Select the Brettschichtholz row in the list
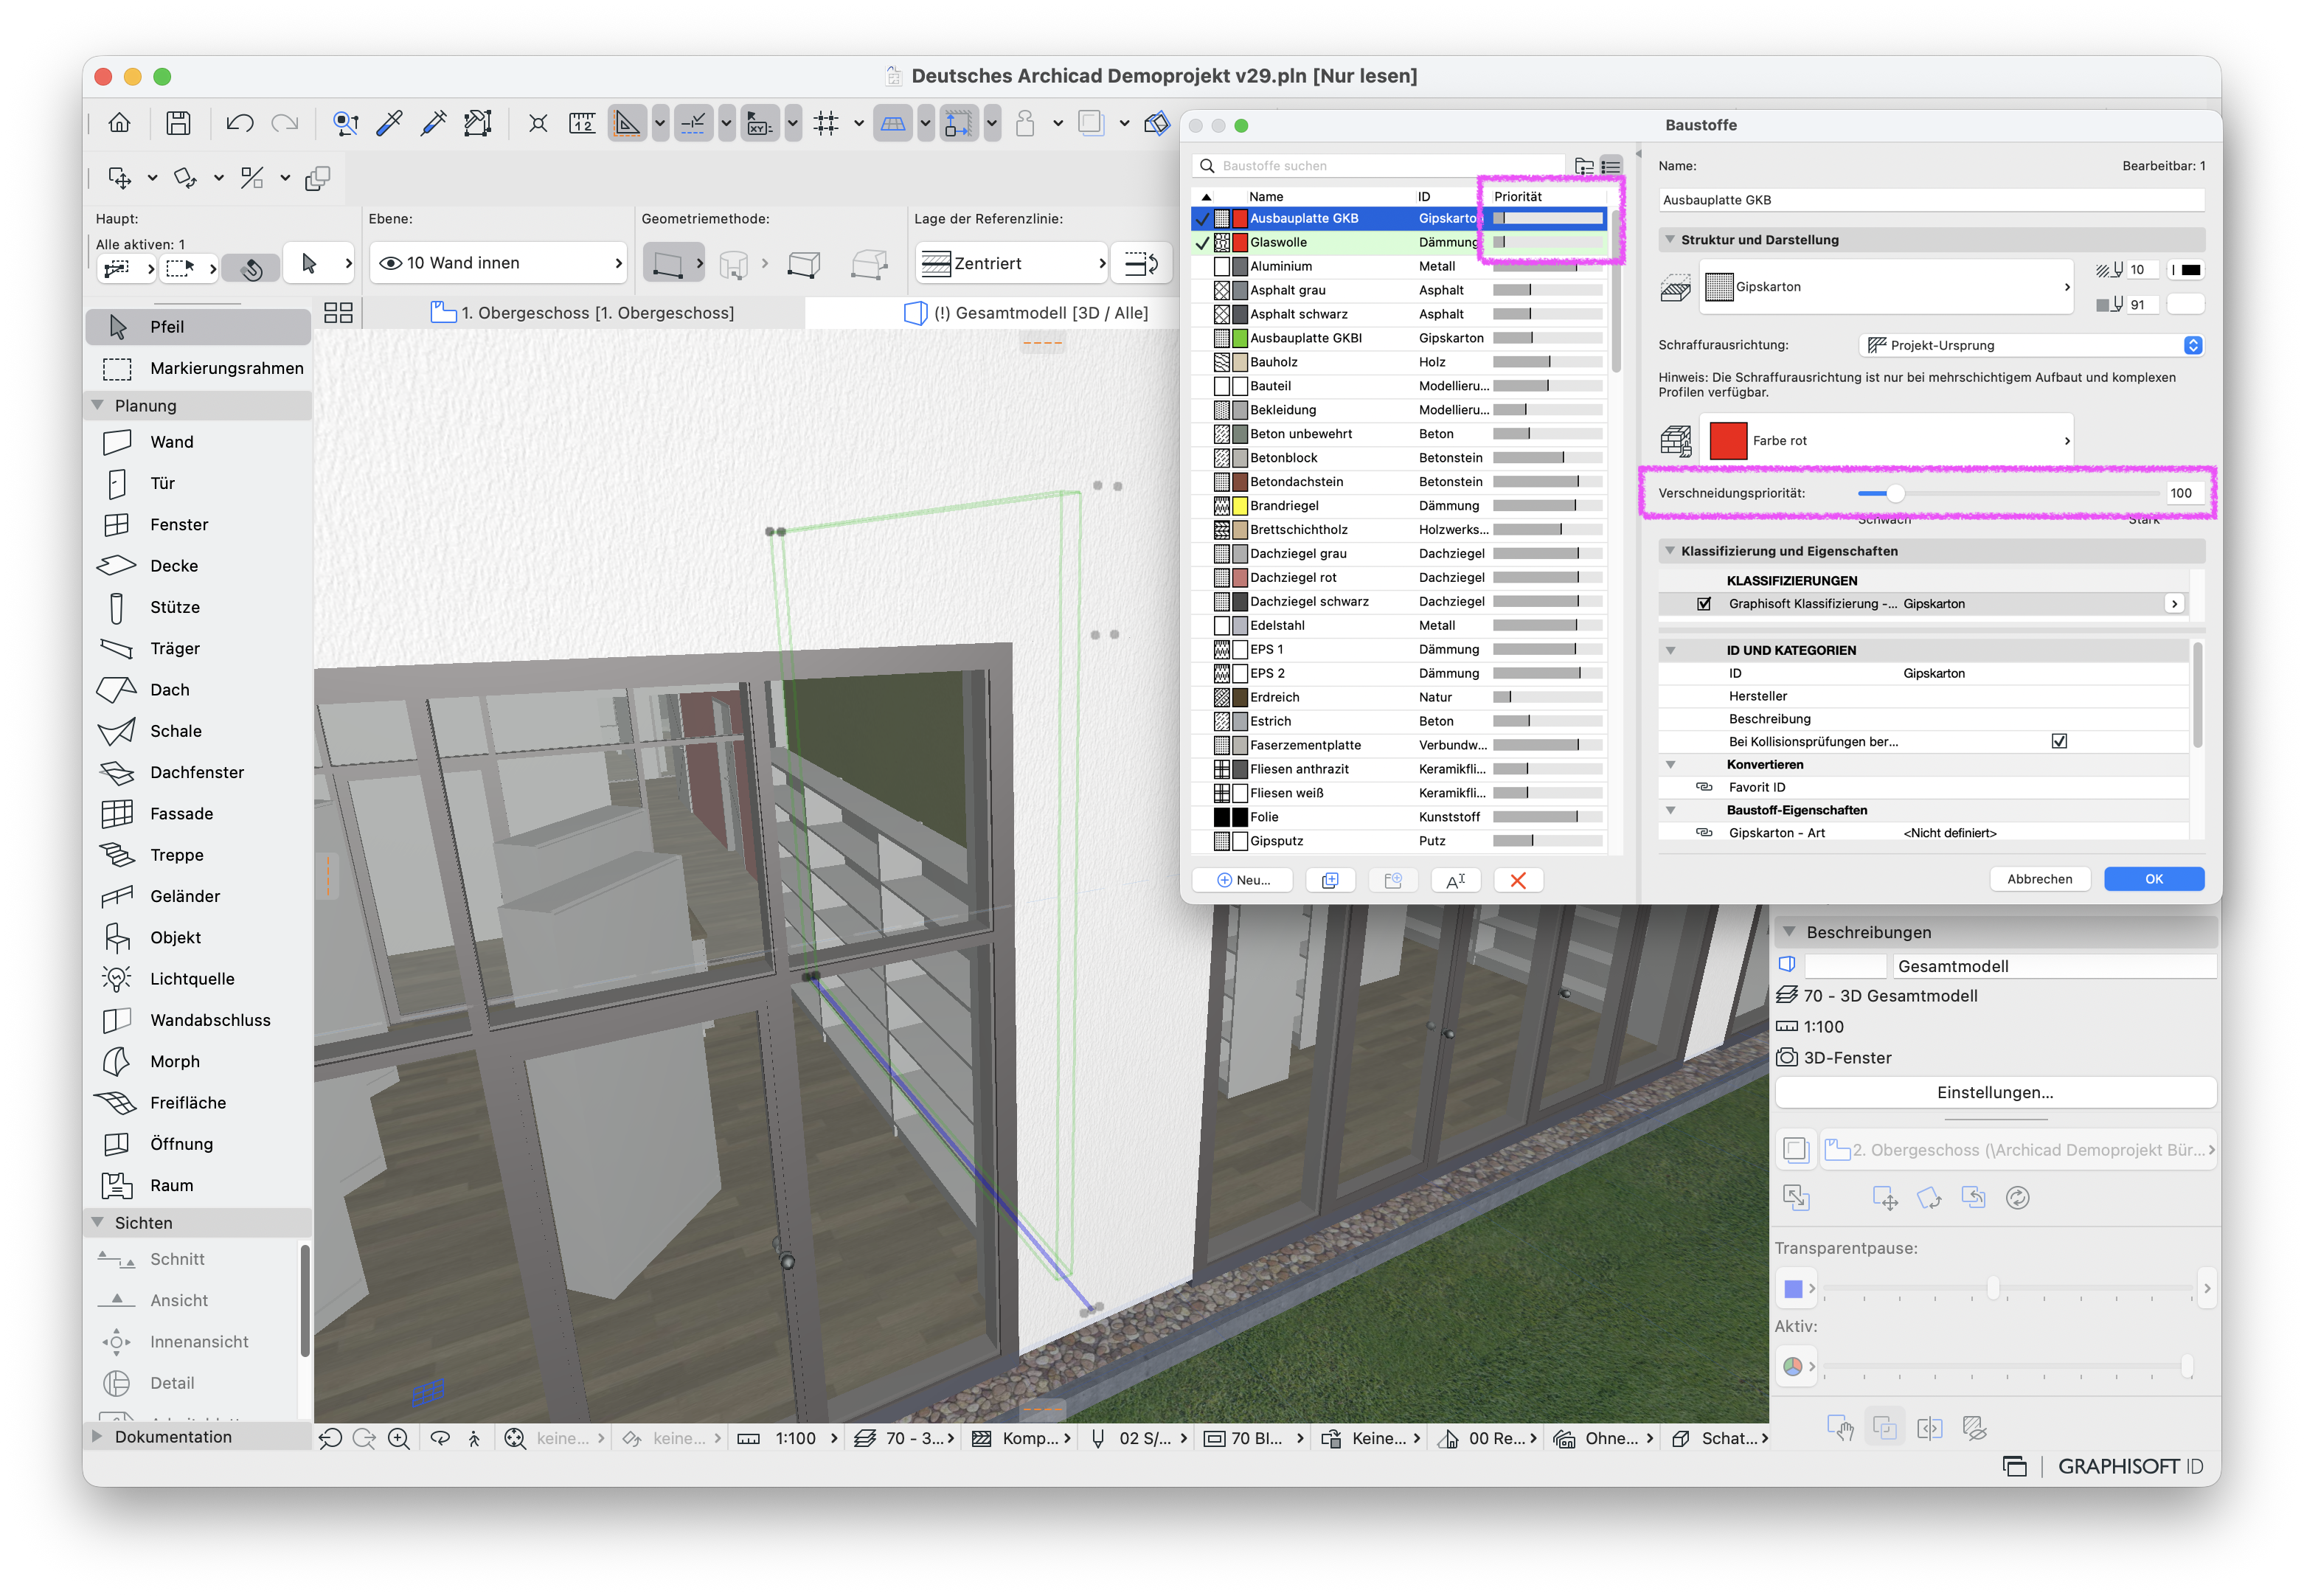 click(x=1400, y=530)
